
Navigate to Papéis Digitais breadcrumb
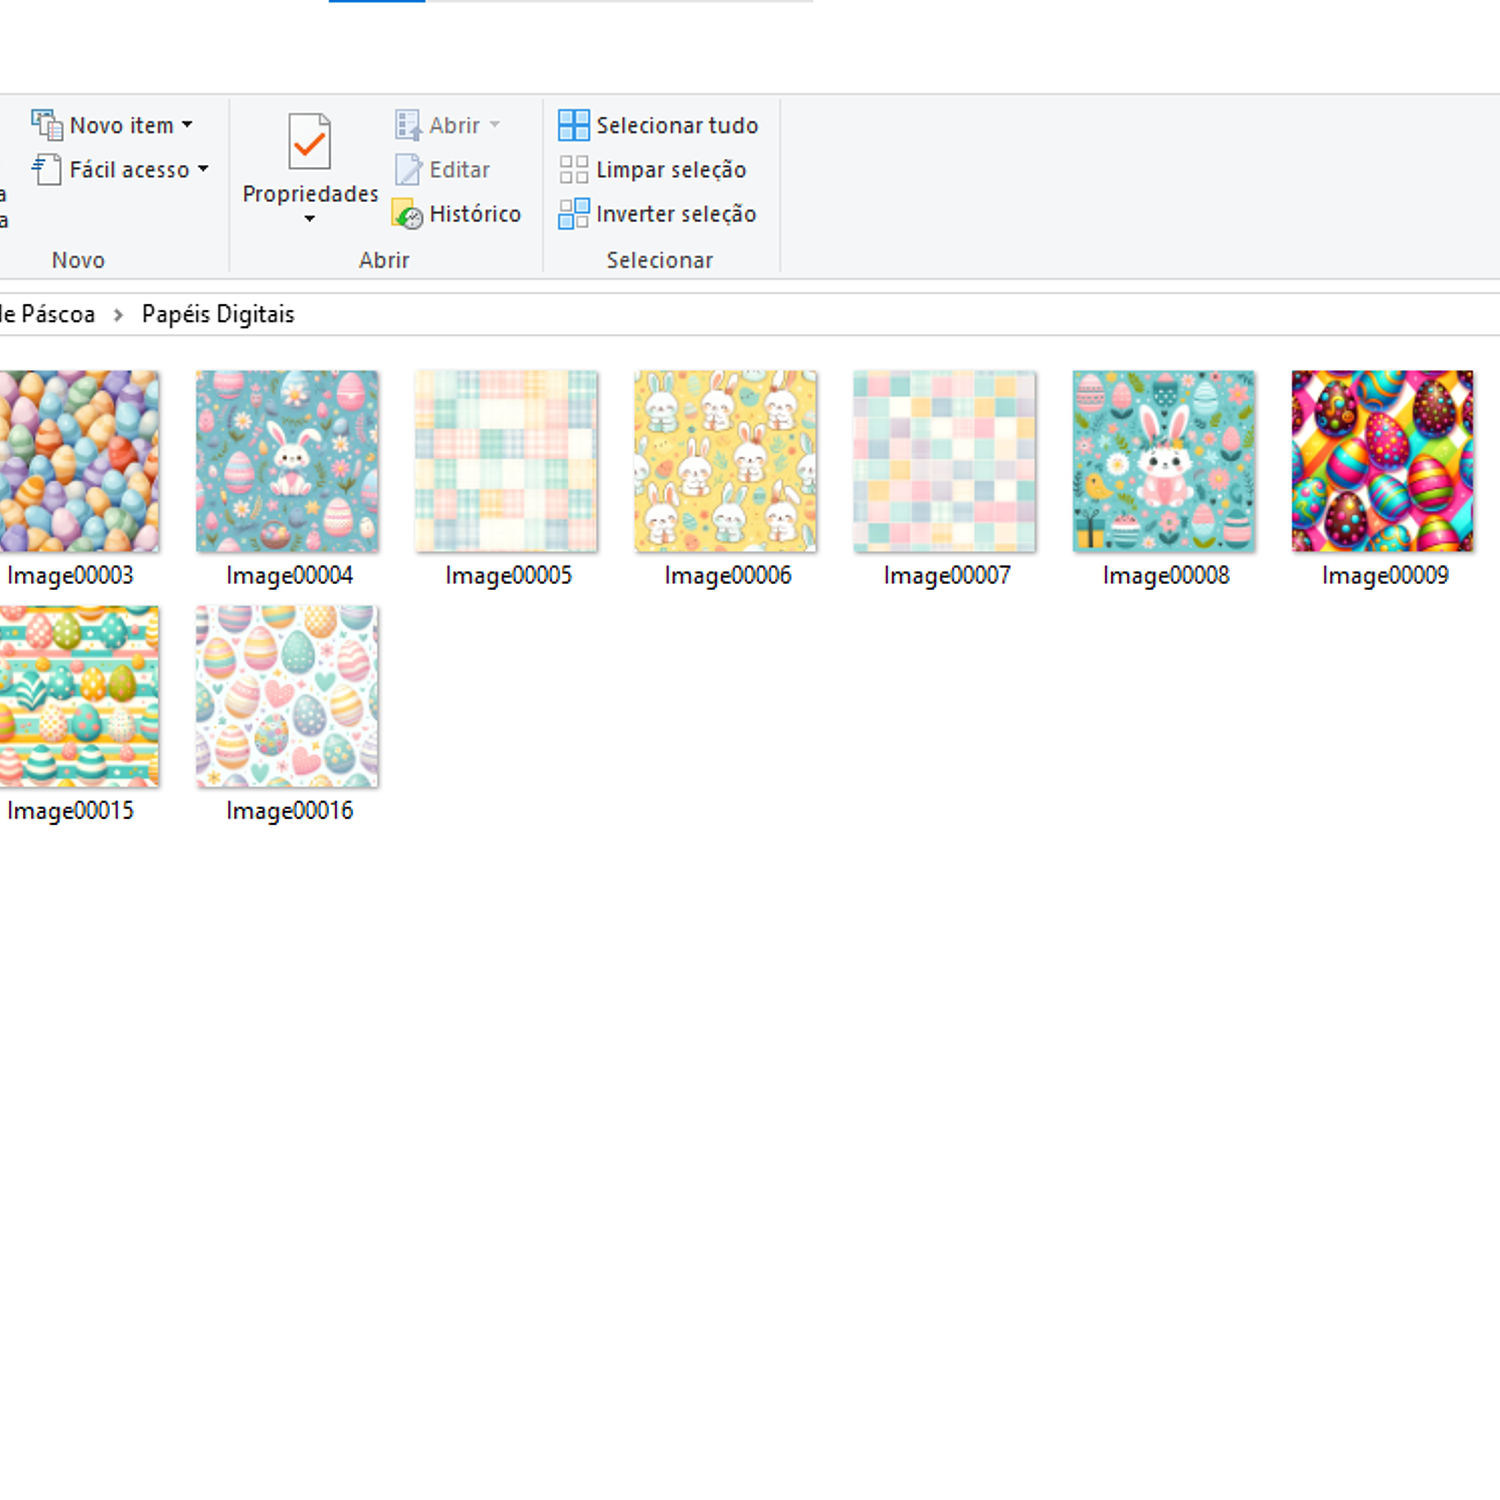coord(218,314)
